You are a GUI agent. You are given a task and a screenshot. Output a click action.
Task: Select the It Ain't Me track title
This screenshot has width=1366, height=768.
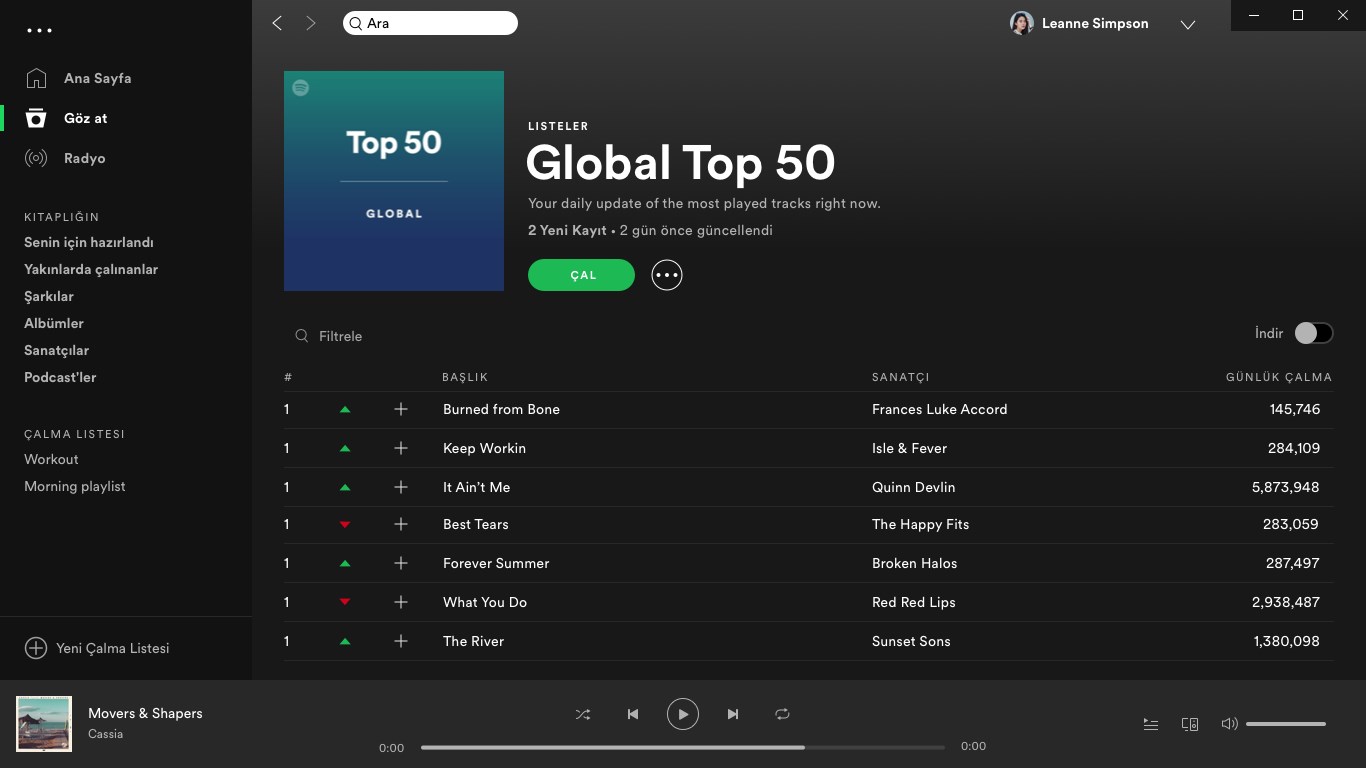click(476, 487)
